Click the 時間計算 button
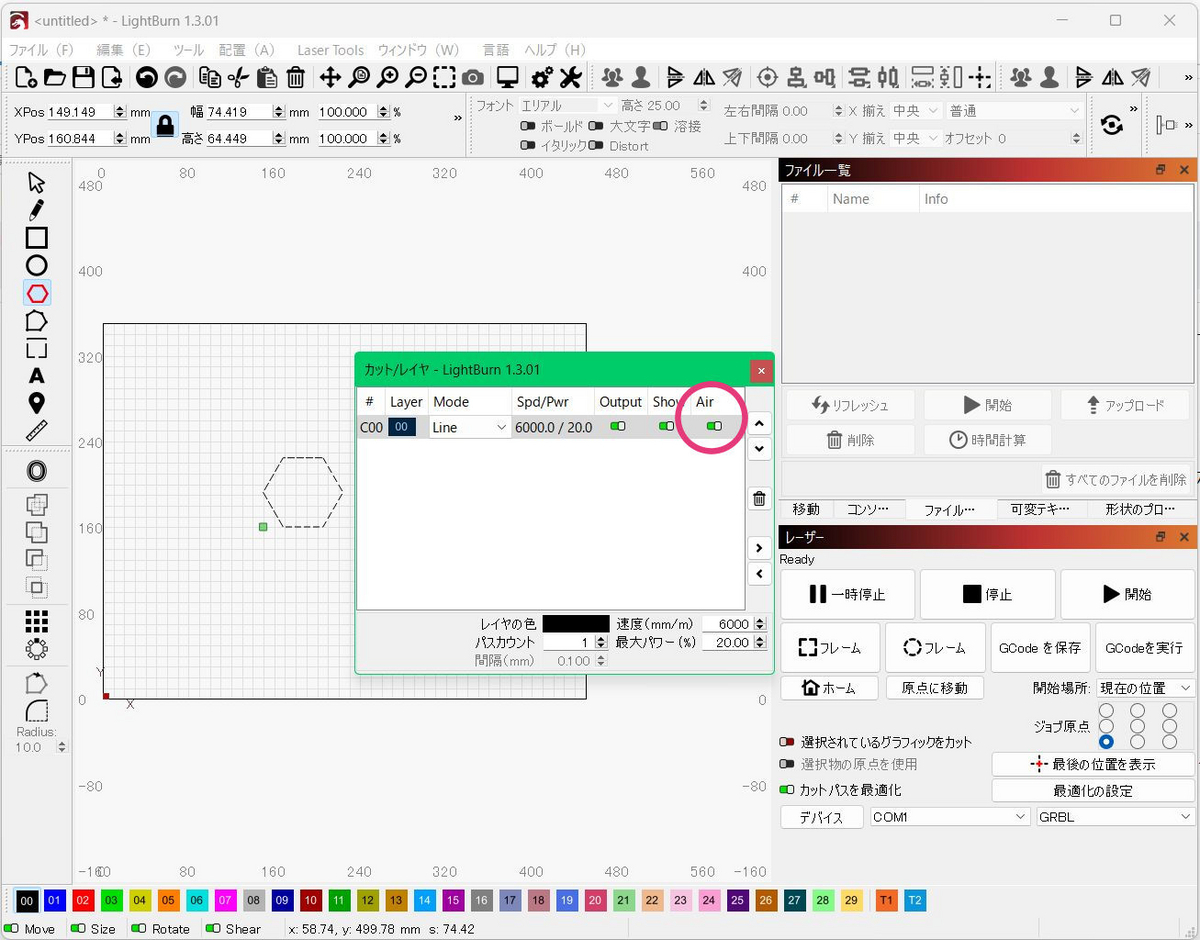Viewport: 1200px width, 940px height. coord(988,439)
